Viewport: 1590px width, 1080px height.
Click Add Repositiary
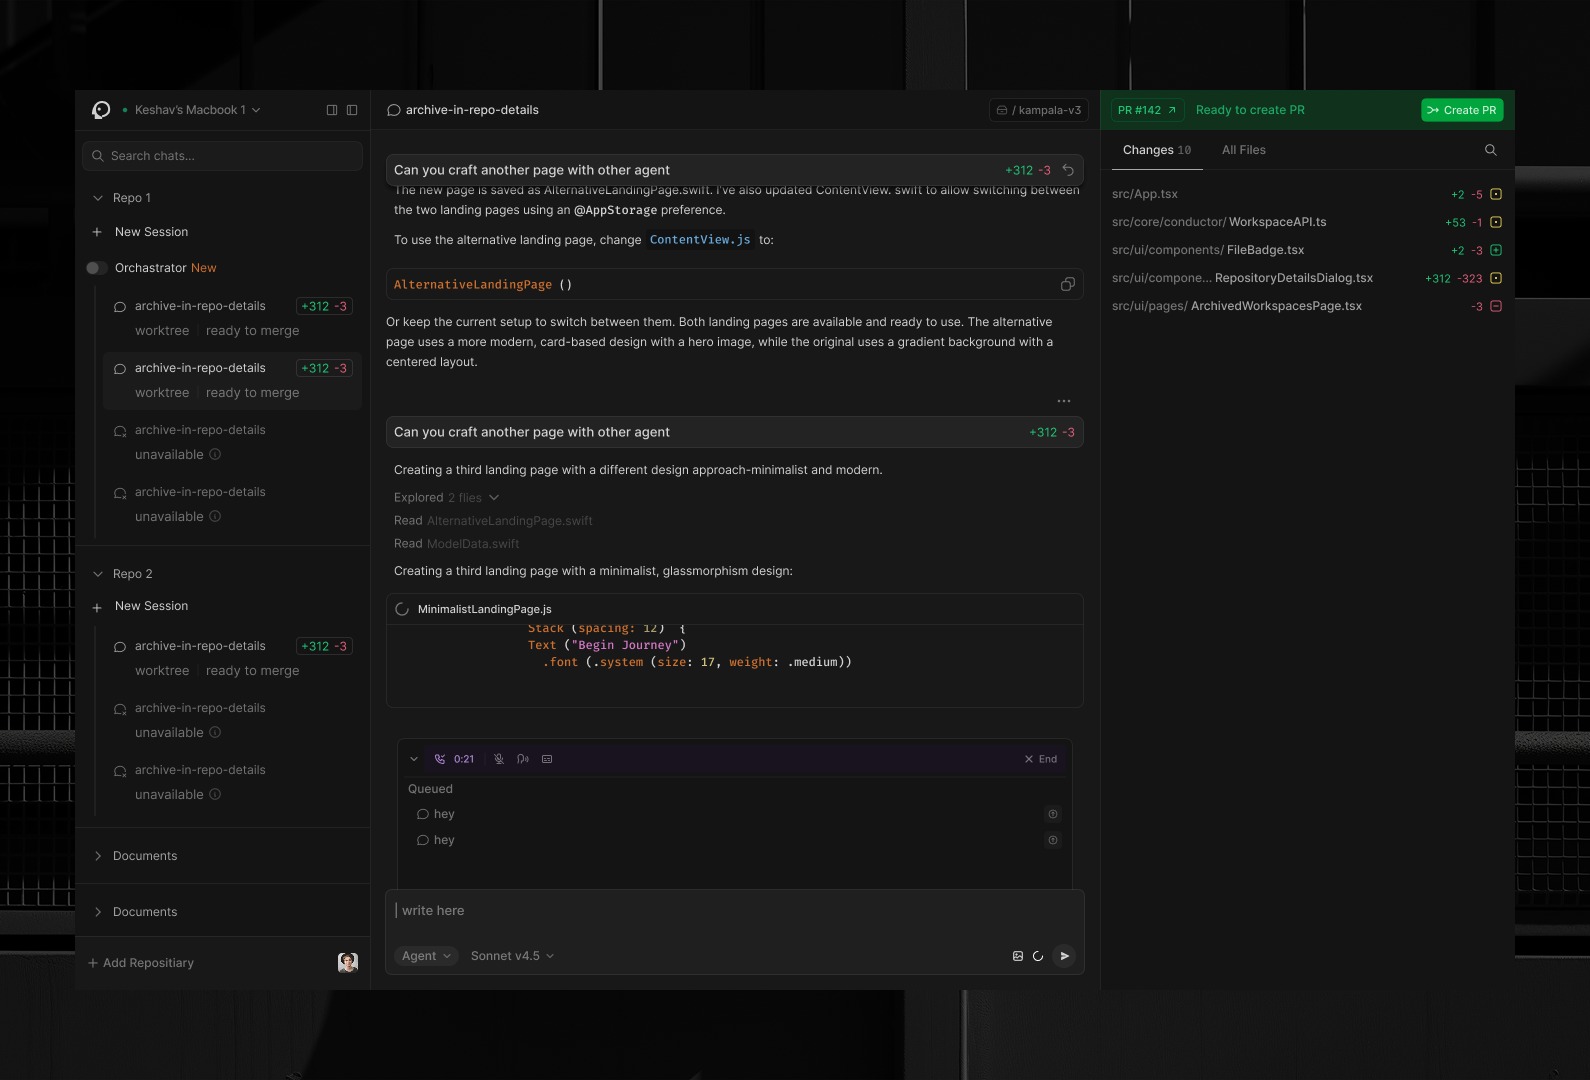click(x=140, y=963)
